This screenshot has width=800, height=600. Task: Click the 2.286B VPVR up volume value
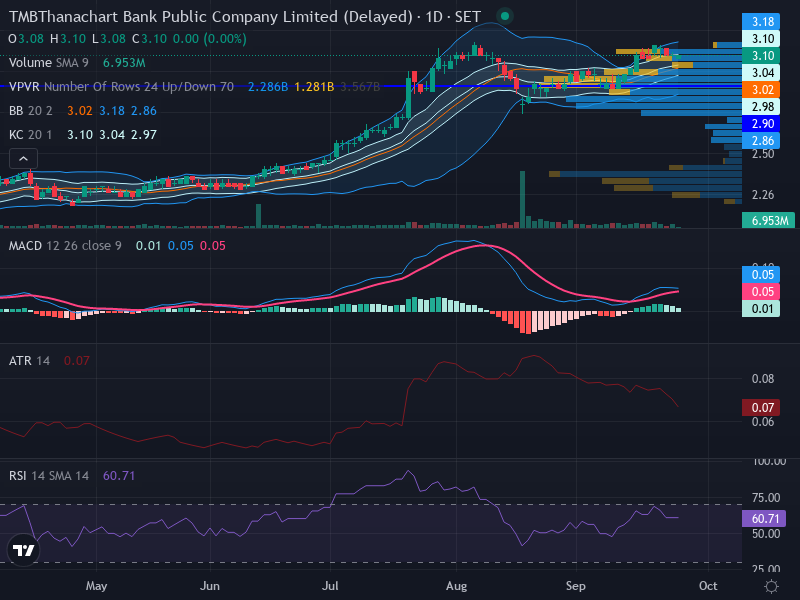click(268, 87)
